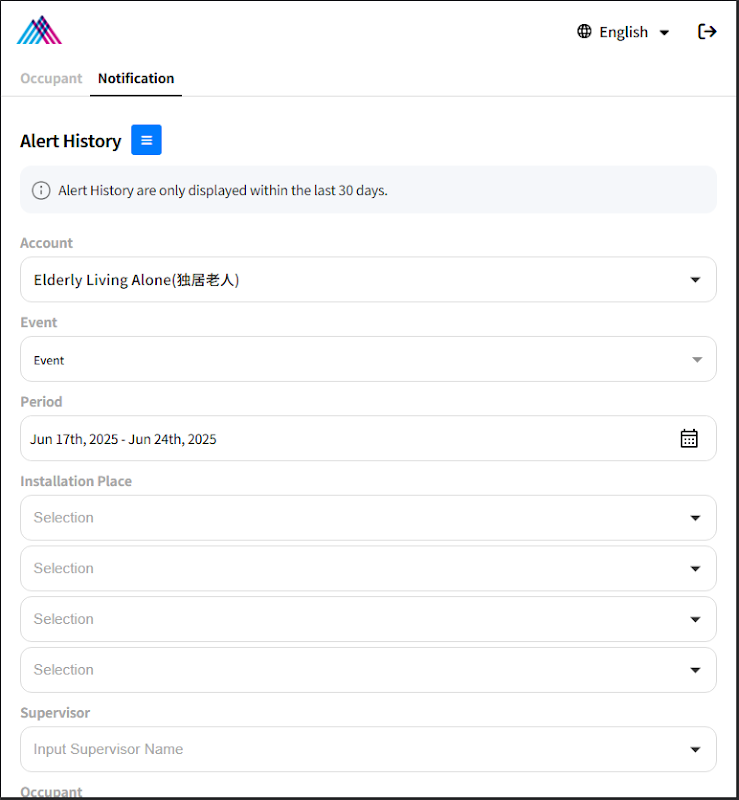Open the Period calendar icon
Viewport: 739px width, 800px height.
pos(689,439)
